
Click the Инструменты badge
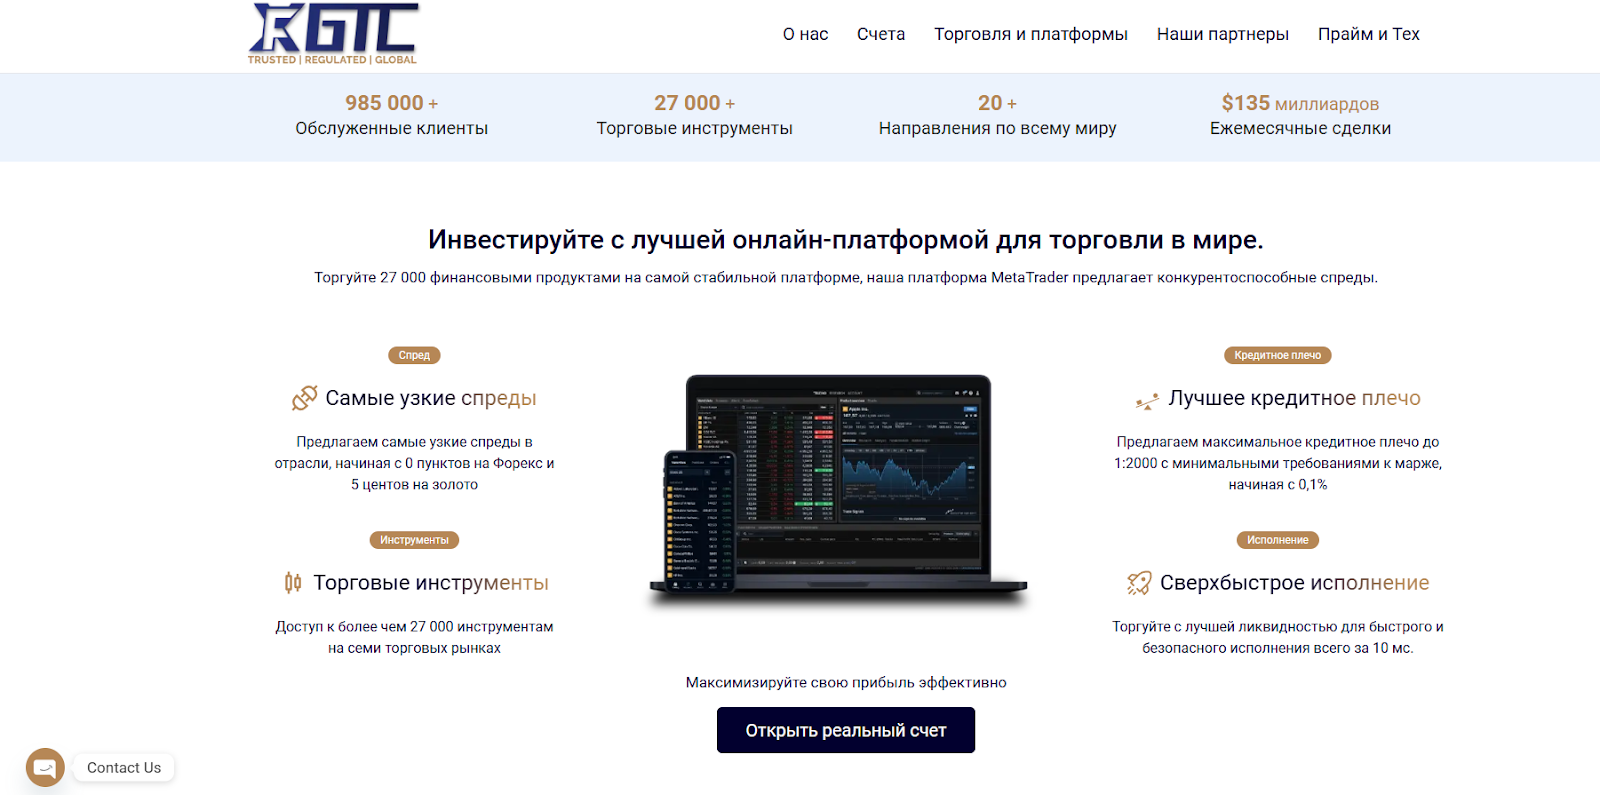414,540
